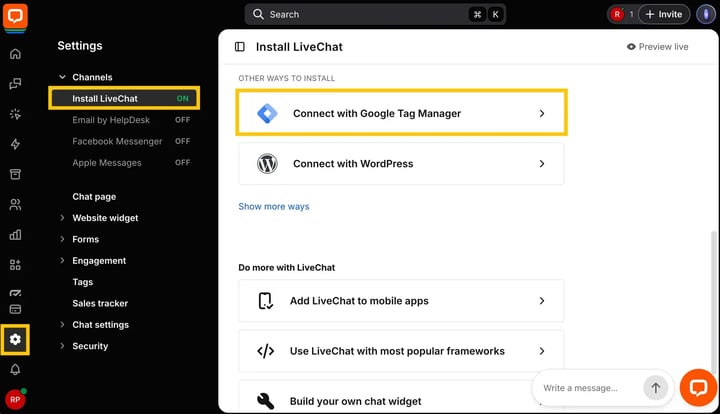Image resolution: width=720 pixels, height=414 pixels.
Task: Open the Reports bar chart icon
Action: tap(15, 235)
